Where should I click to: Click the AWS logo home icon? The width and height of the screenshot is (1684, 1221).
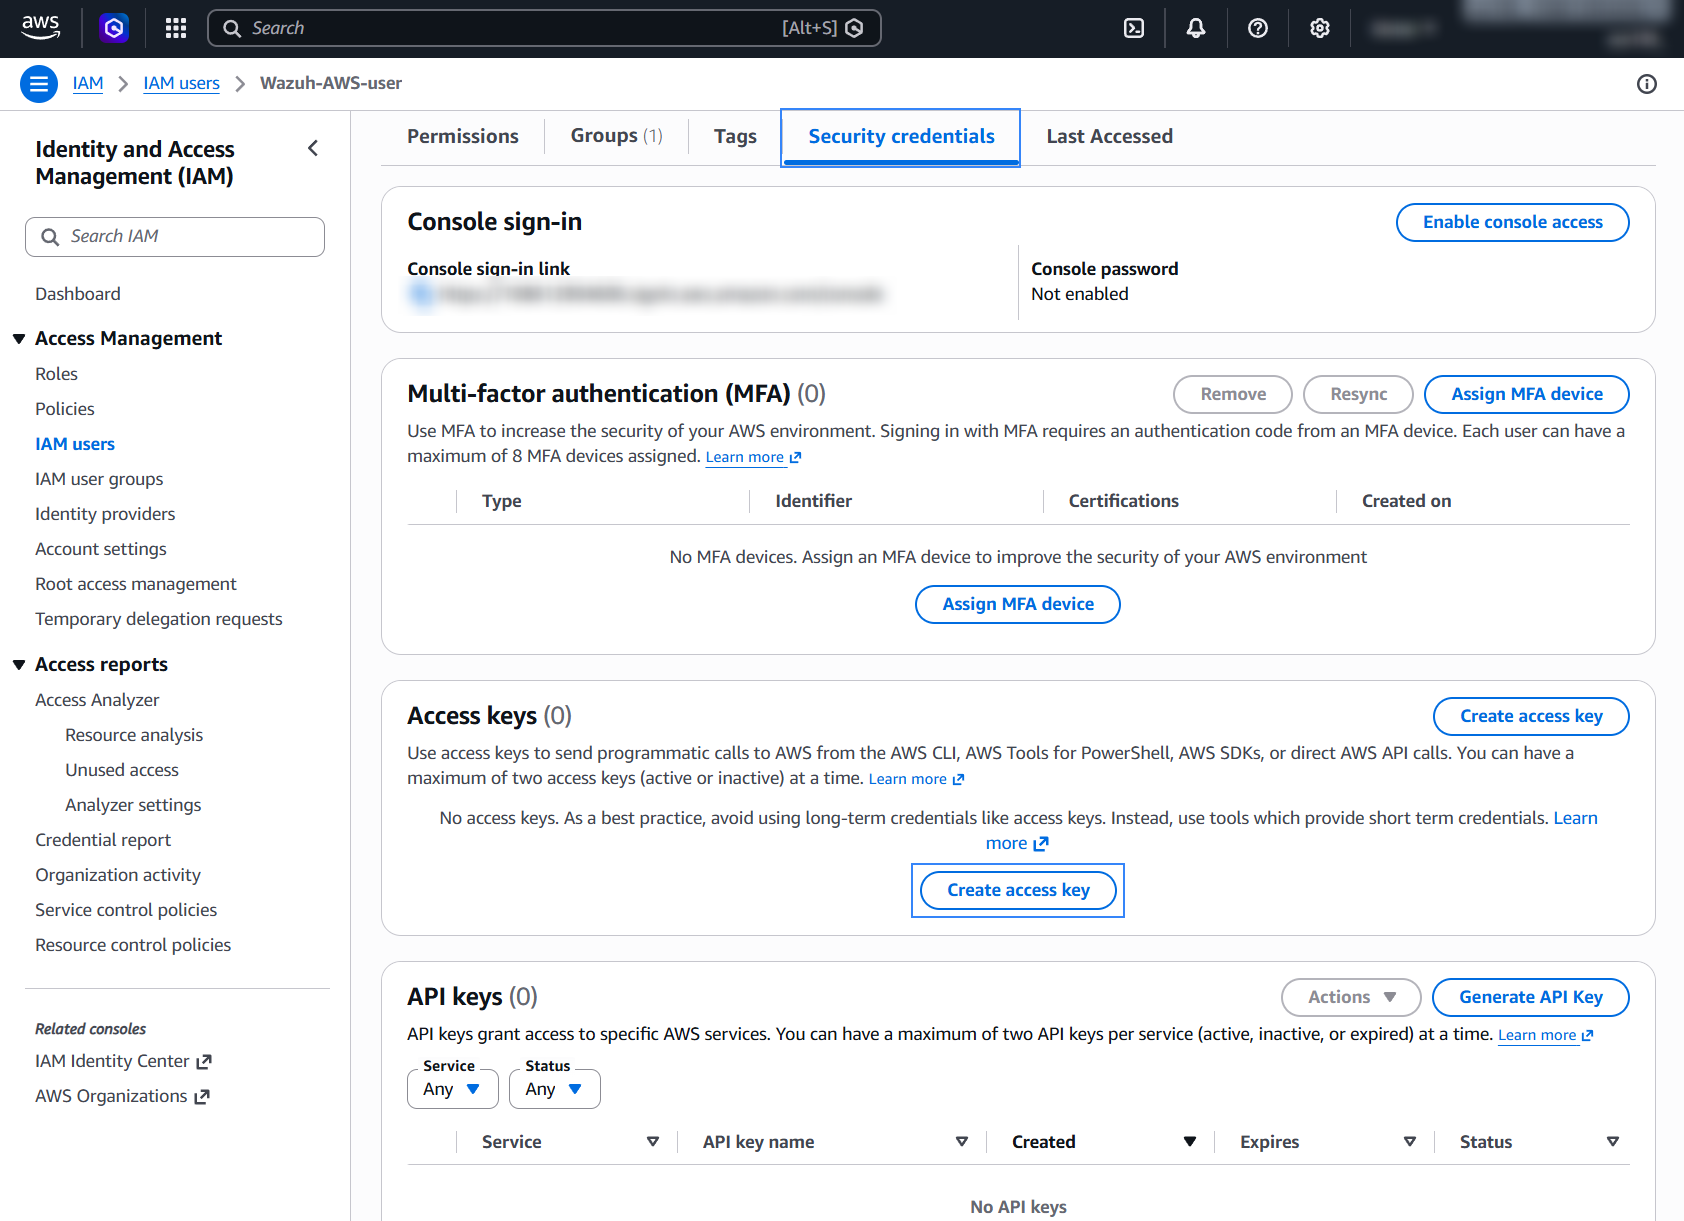[40, 28]
